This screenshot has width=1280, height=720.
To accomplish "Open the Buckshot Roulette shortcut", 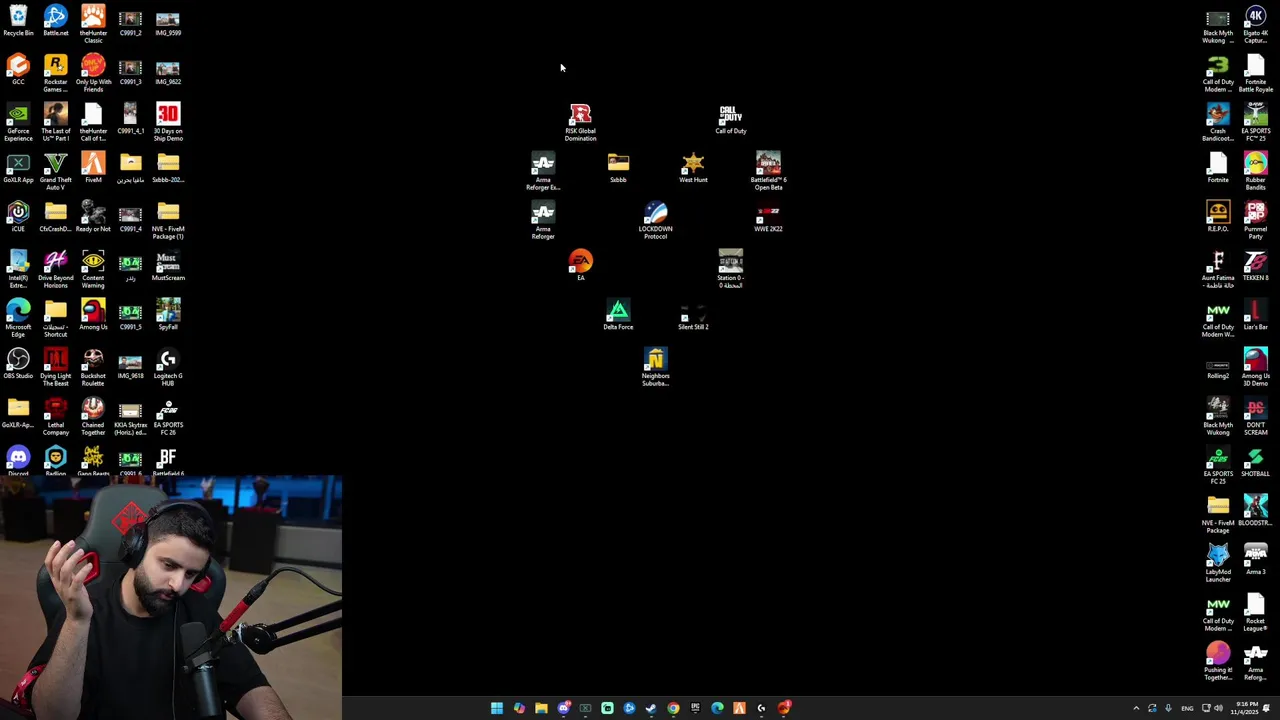I will 93,367.
